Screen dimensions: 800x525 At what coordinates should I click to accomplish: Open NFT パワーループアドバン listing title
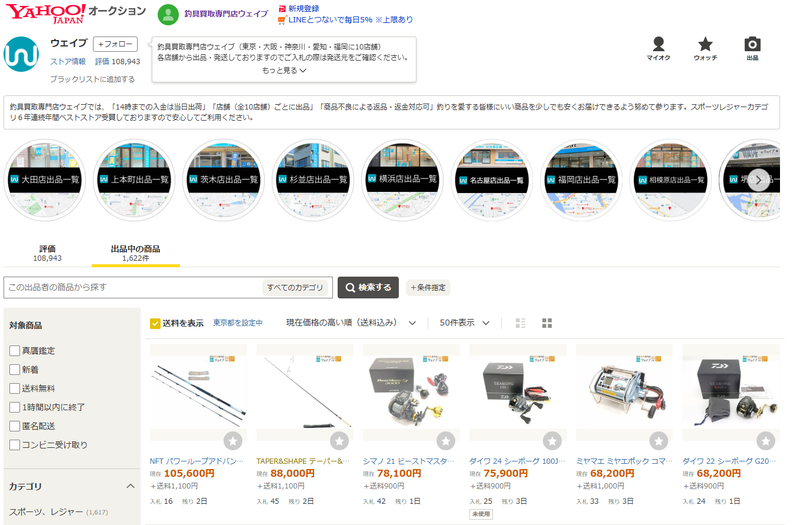point(197,461)
